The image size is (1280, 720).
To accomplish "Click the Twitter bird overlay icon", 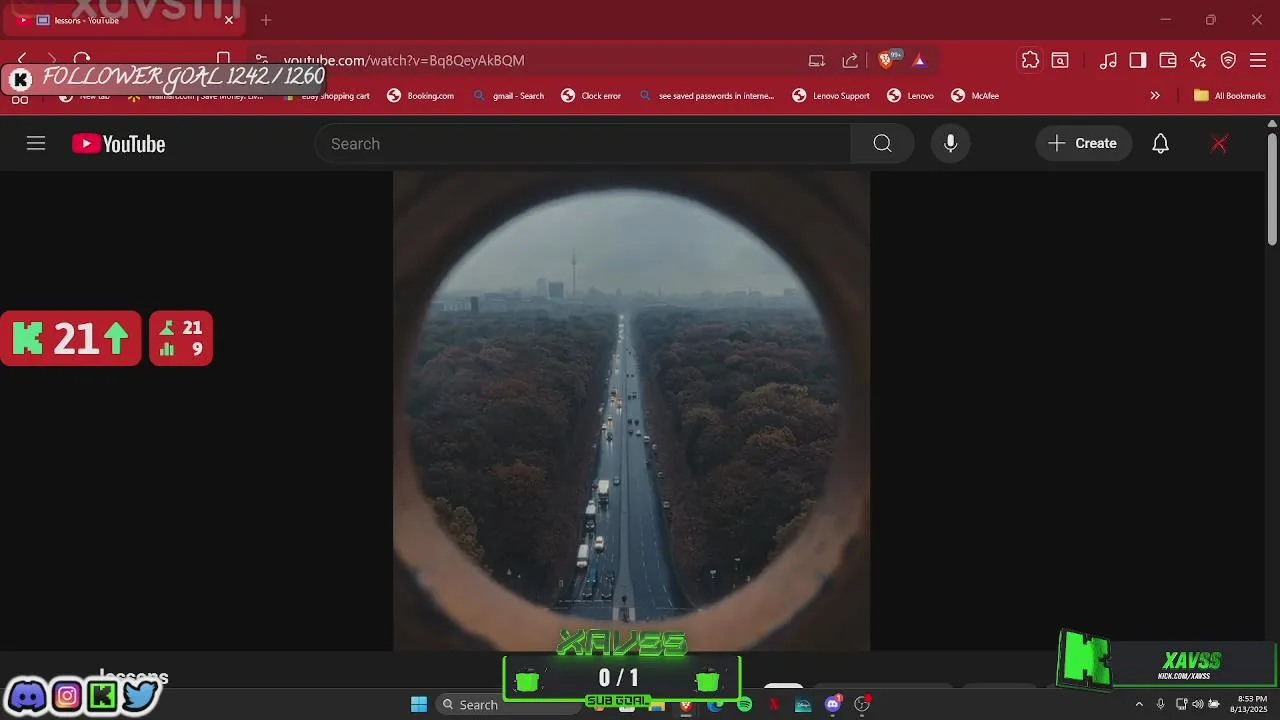I will (140, 695).
